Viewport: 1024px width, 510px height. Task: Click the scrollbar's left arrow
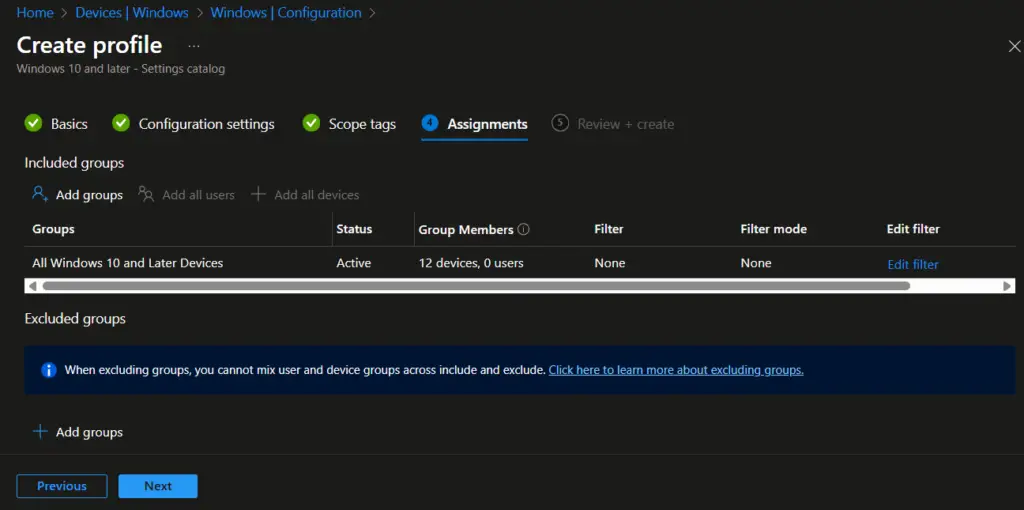point(32,286)
